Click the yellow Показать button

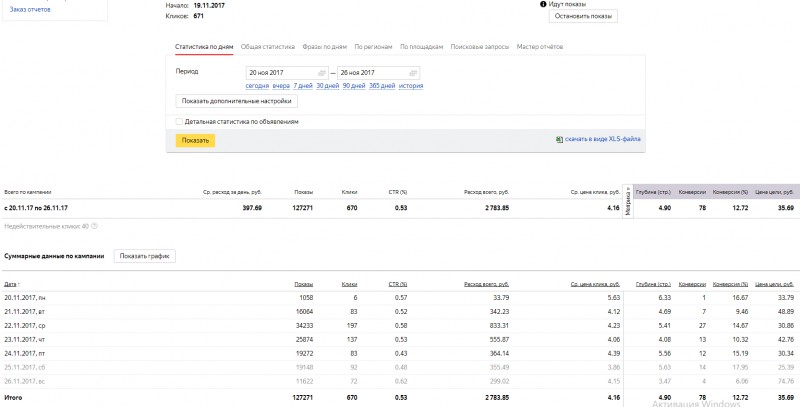point(195,141)
